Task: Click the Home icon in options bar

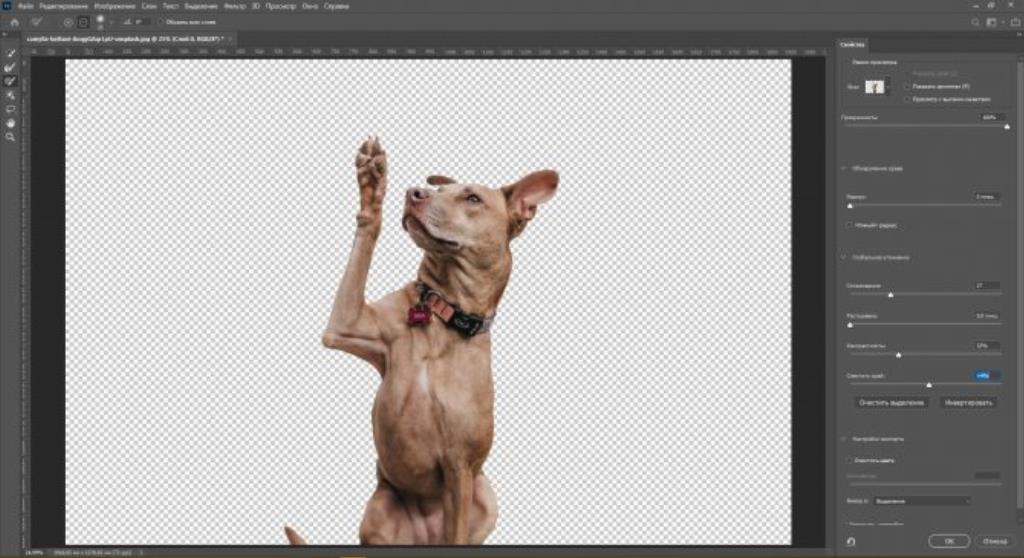Action: (x=14, y=21)
